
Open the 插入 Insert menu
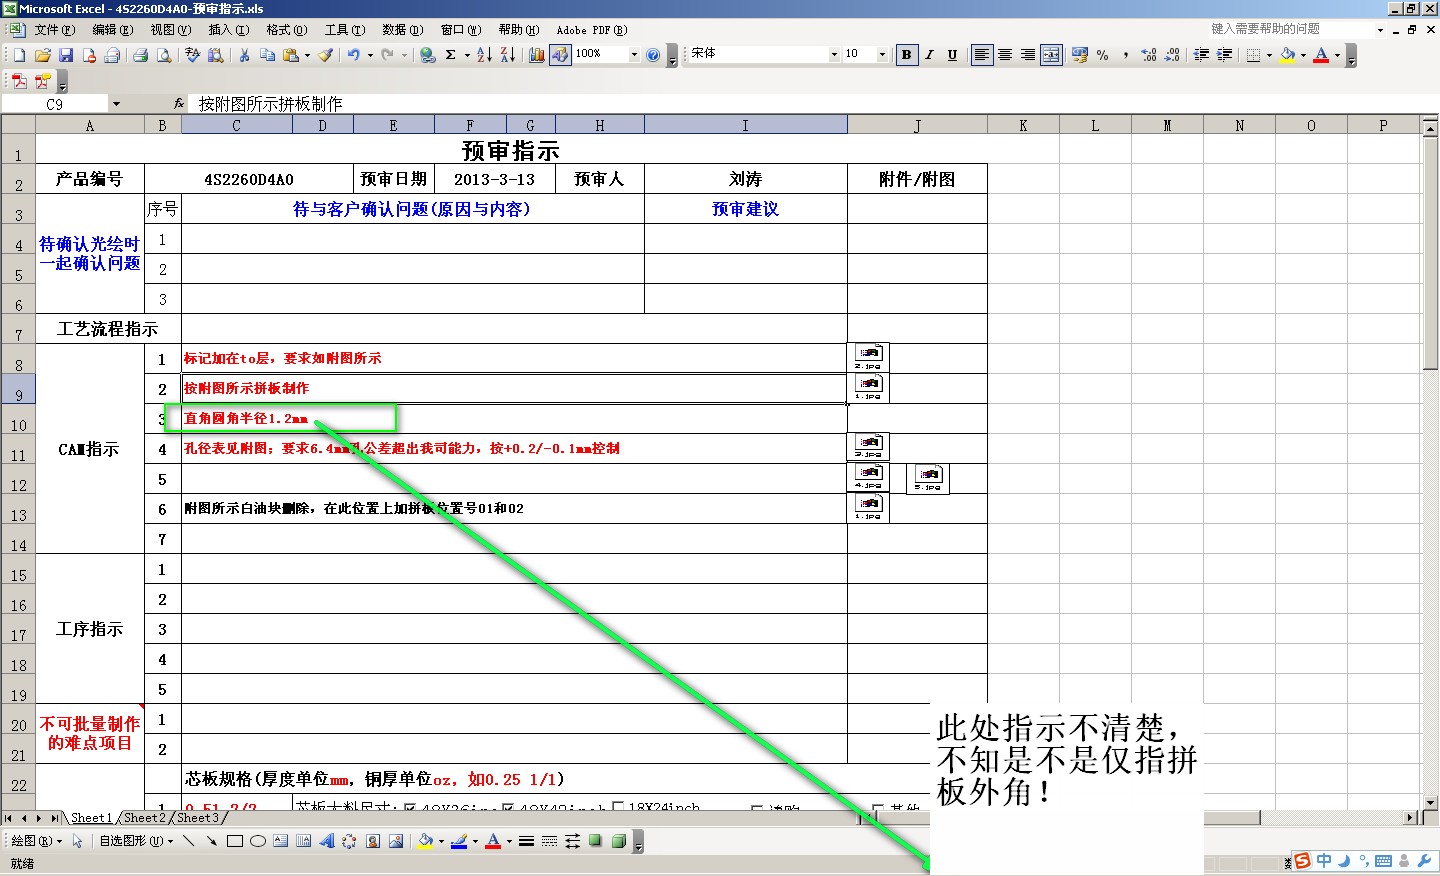(x=228, y=30)
